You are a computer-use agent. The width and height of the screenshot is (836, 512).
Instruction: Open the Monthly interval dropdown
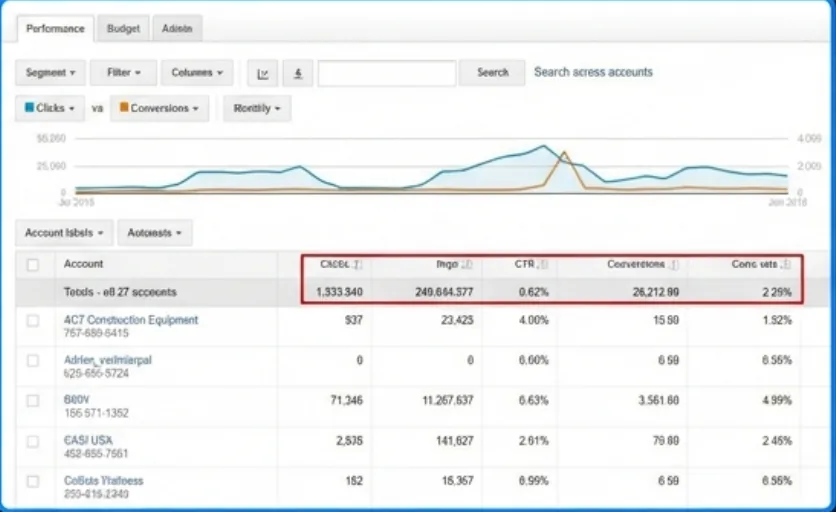tap(257, 108)
